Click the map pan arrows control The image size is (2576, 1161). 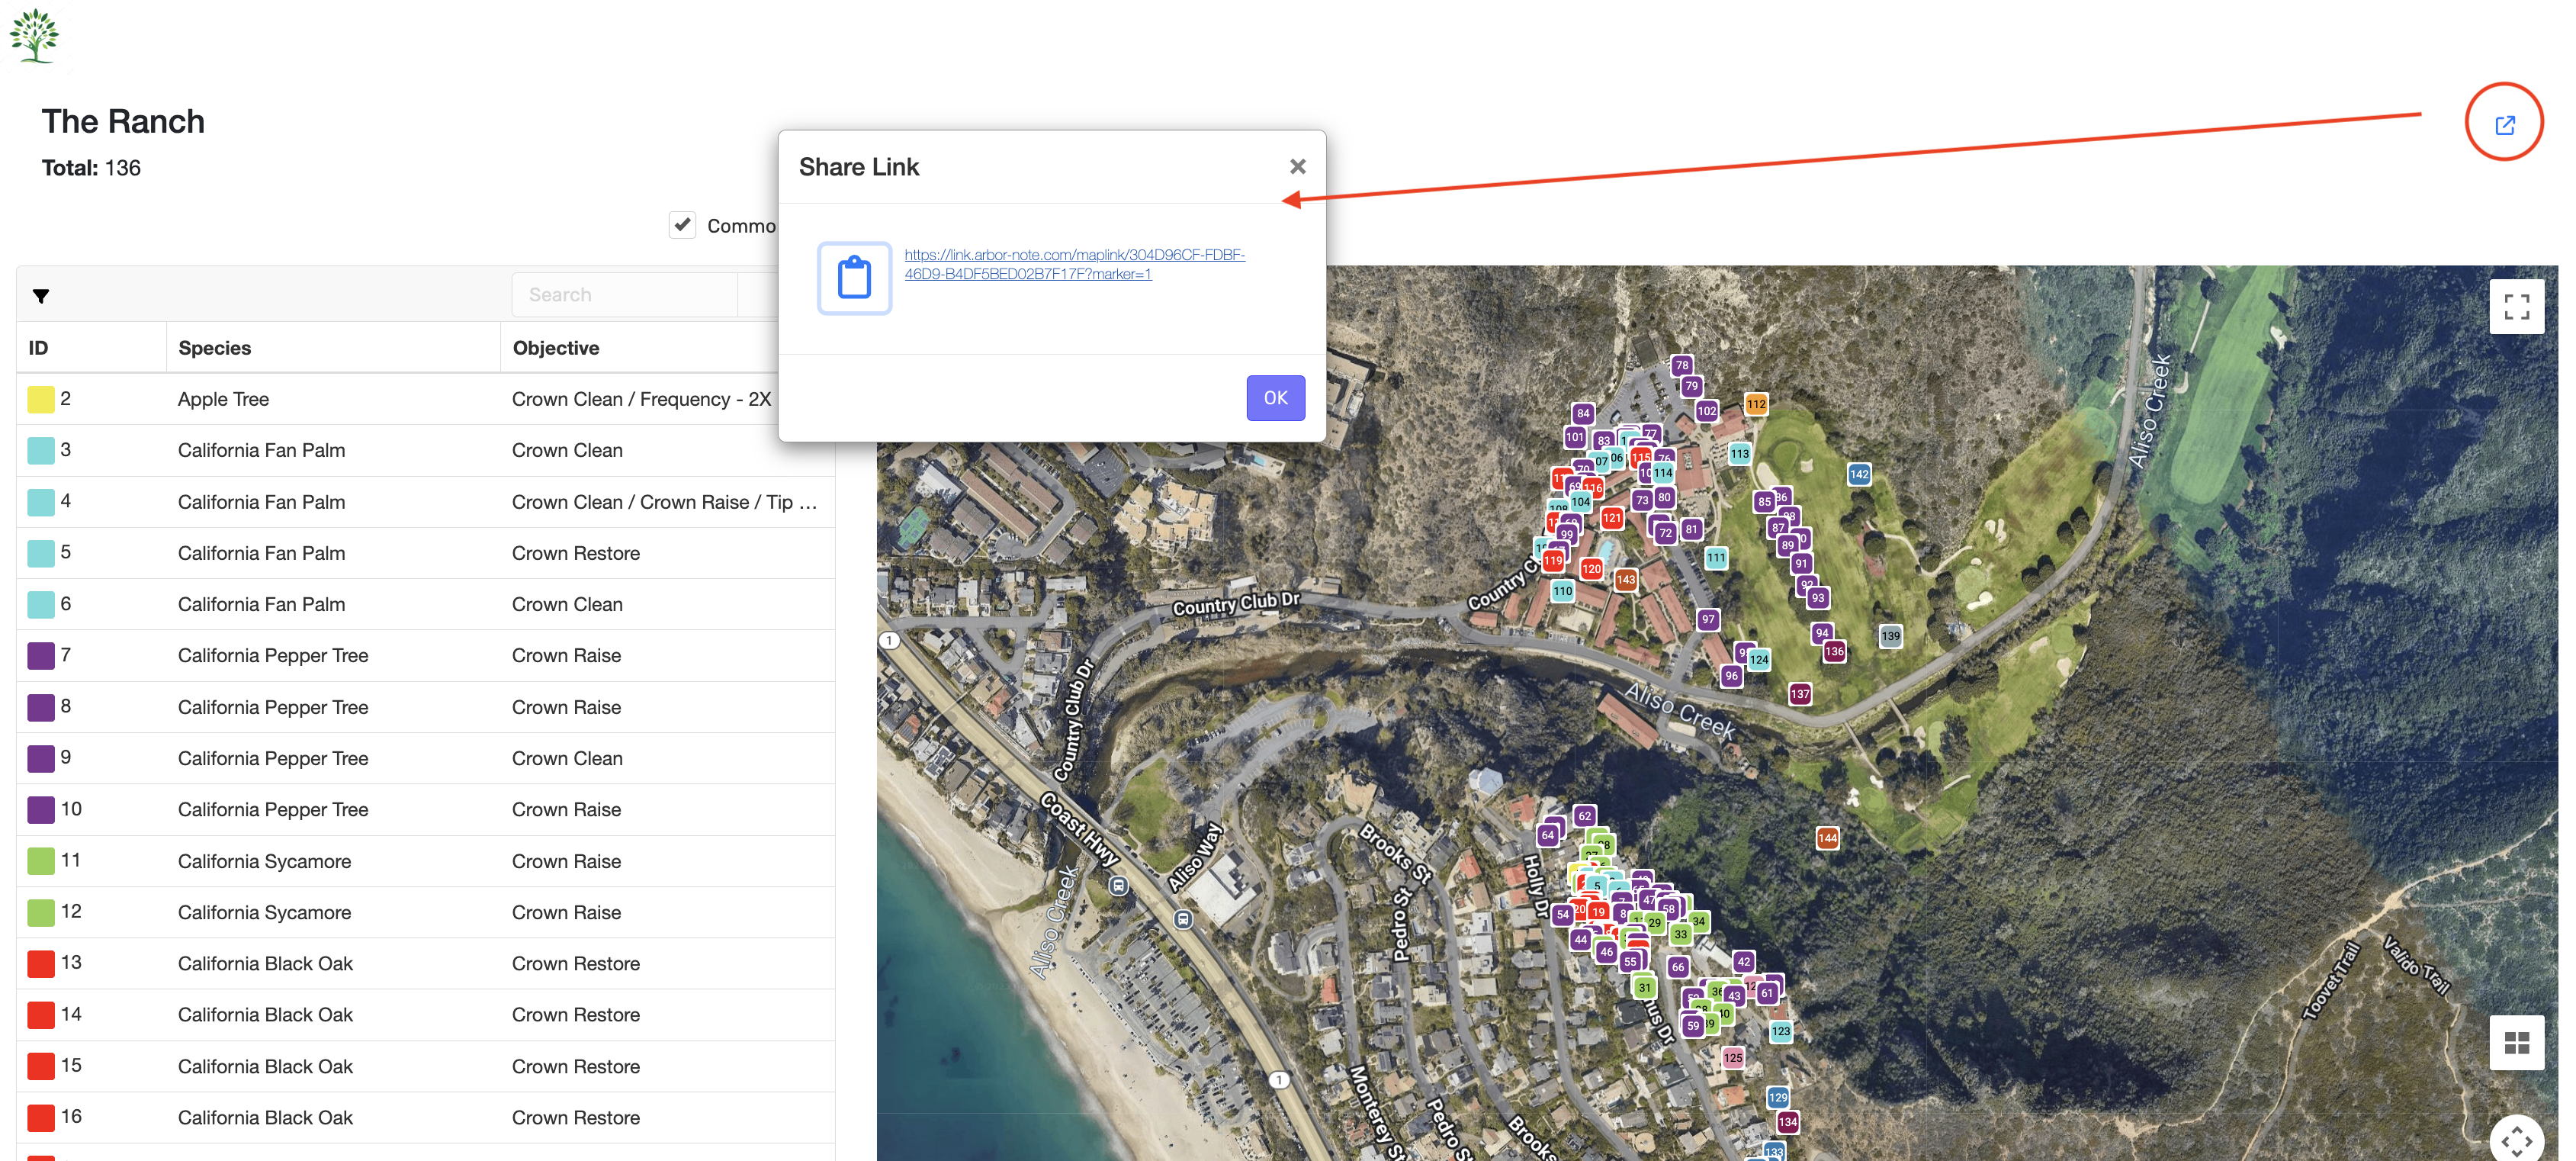click(2516, 1140)
